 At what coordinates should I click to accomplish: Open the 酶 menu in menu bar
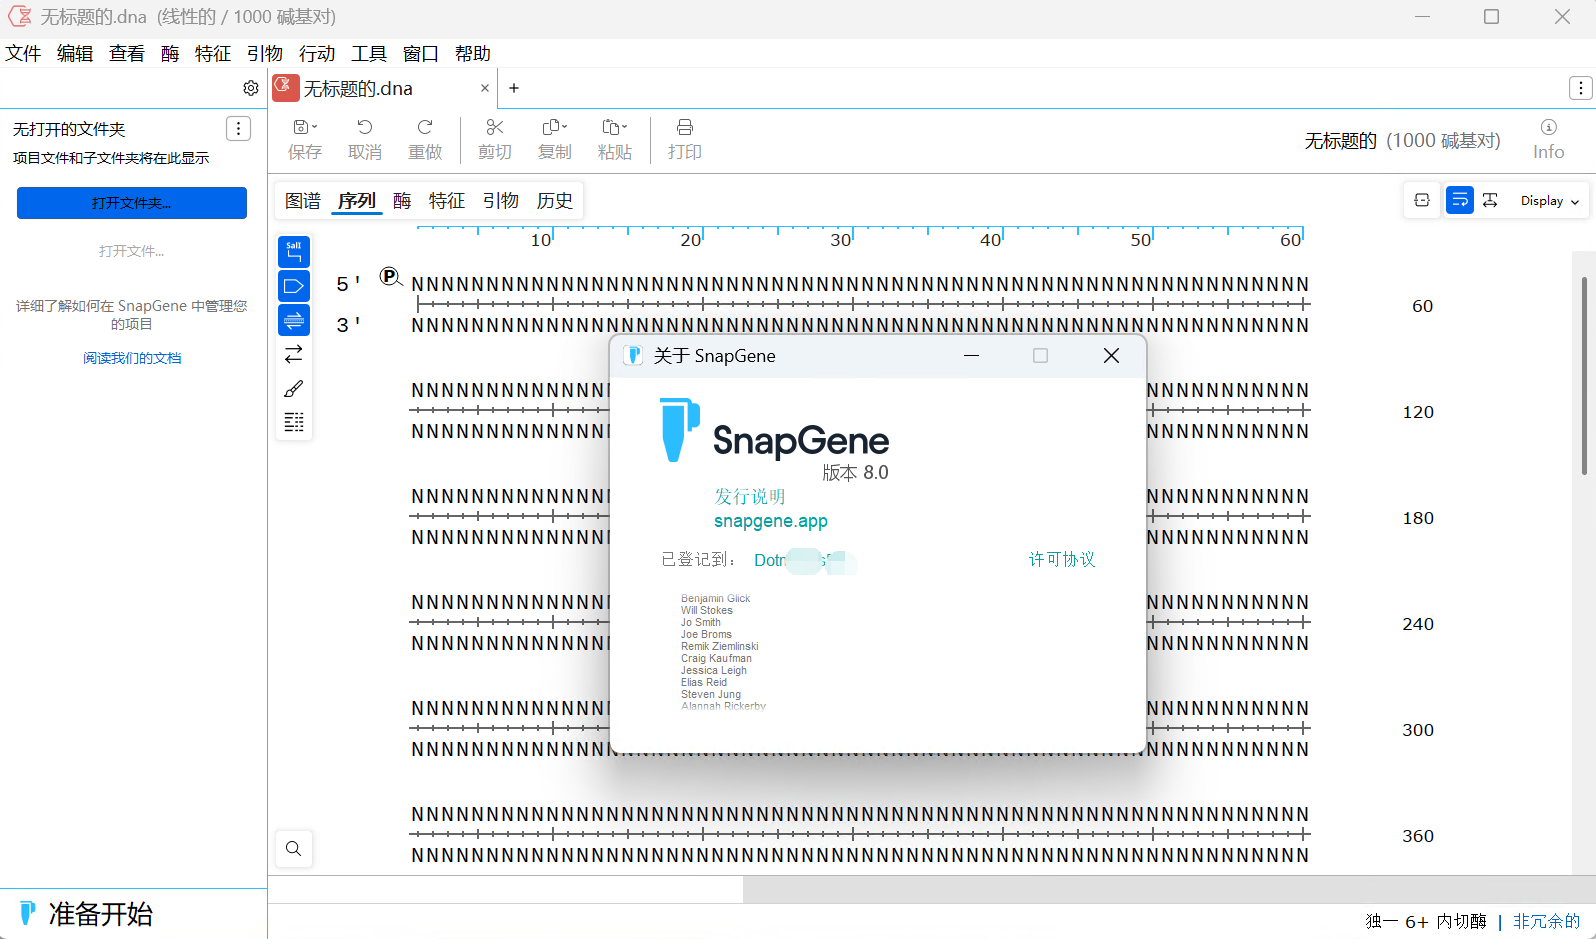170,53
